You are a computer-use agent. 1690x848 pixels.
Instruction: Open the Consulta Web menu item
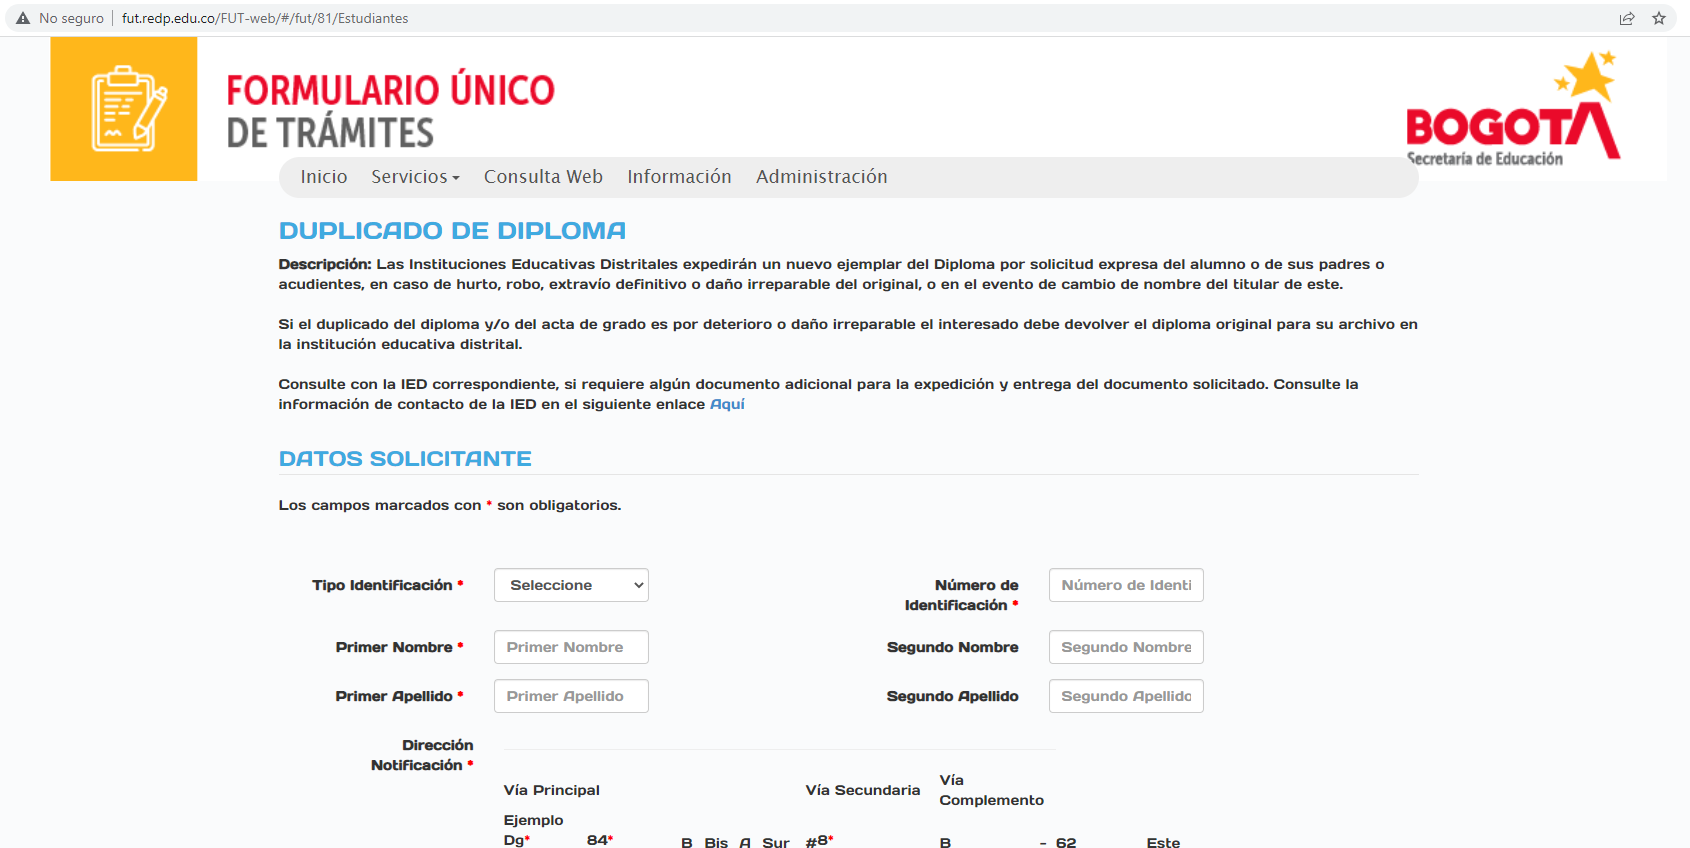tap(543, 177)
